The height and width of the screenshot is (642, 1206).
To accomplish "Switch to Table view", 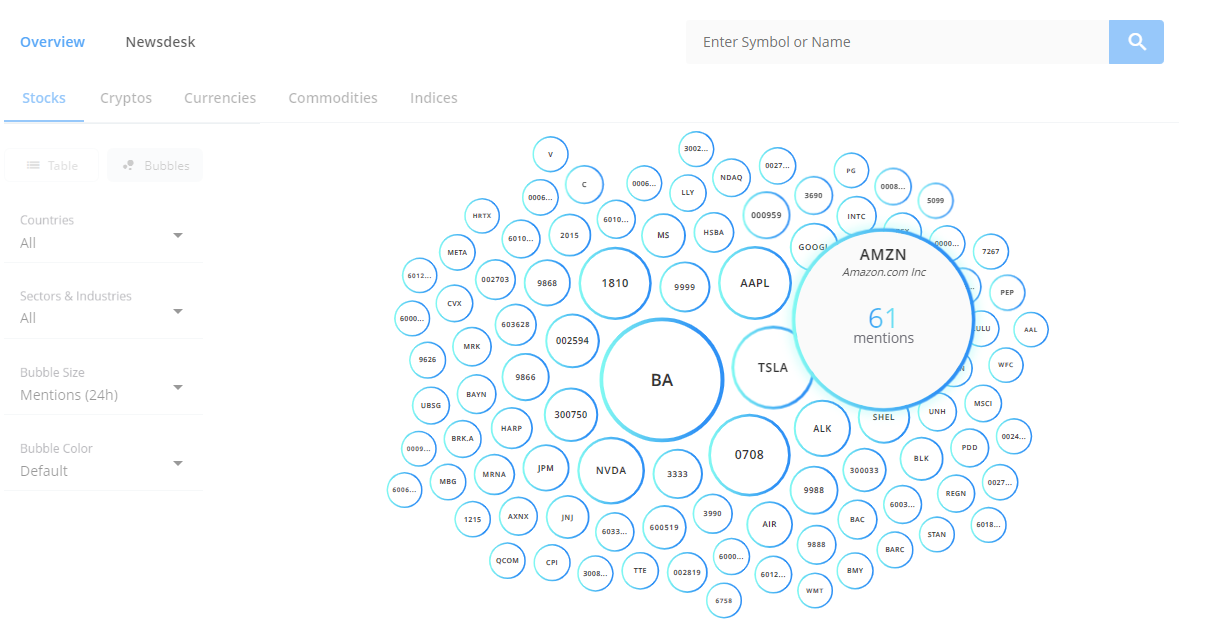I will pos(52,165).
